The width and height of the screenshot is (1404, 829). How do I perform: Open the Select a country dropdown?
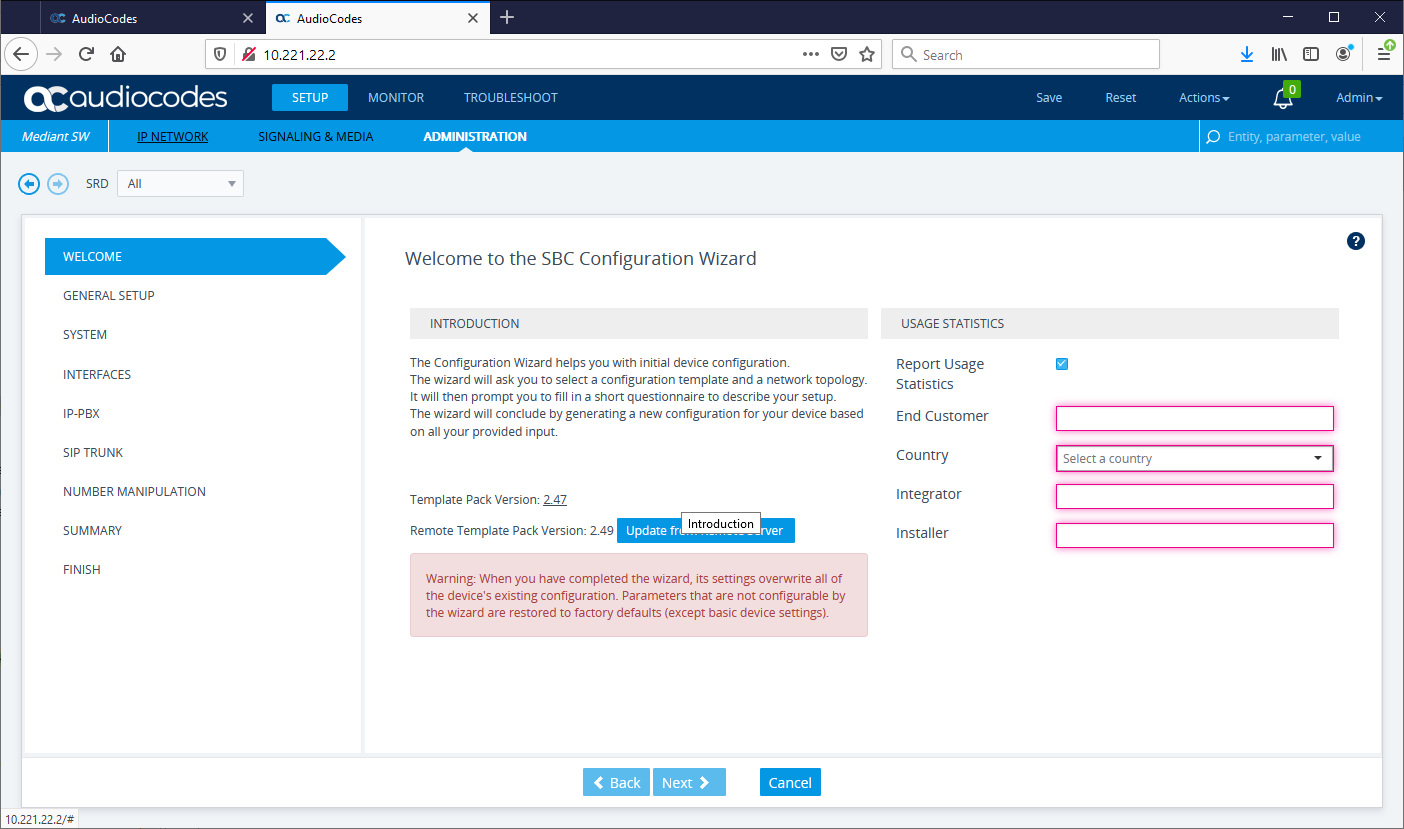[1194, 458]
